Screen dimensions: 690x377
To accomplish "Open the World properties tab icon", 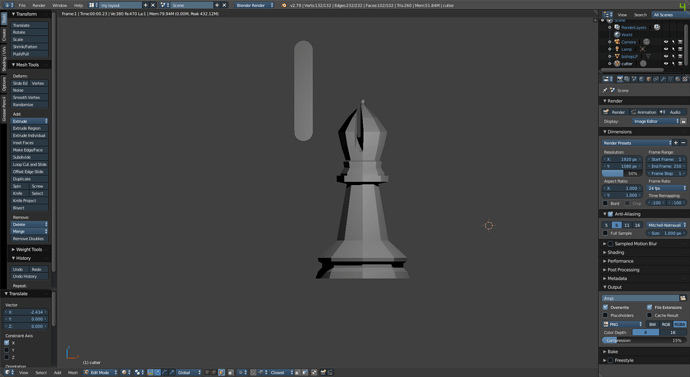I will click(642, 79).
